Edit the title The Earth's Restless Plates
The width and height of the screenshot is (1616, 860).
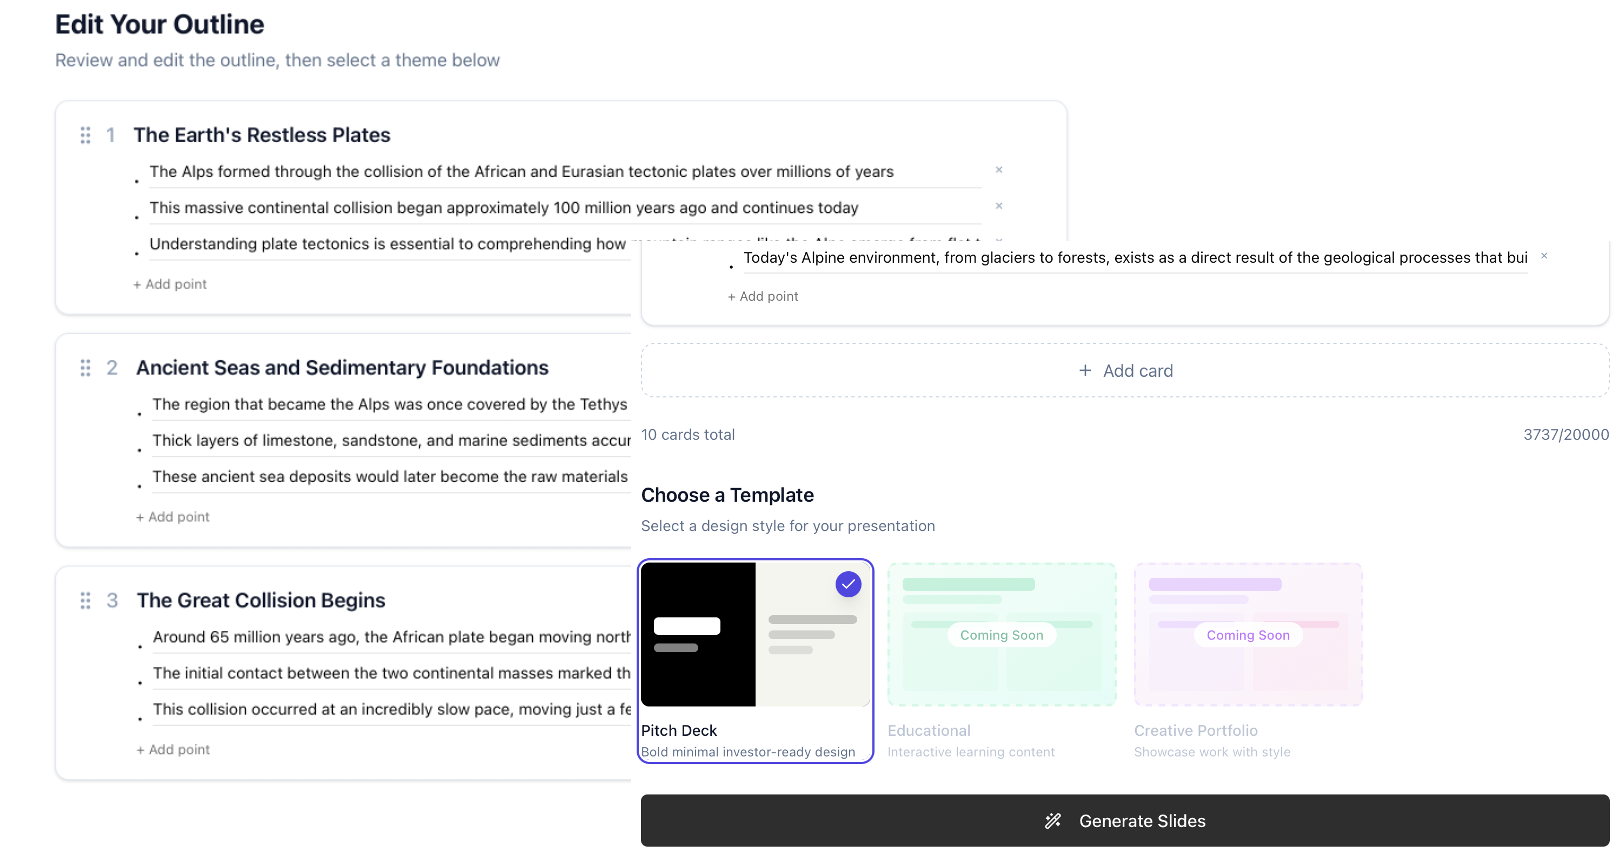(x=262, y=135)
